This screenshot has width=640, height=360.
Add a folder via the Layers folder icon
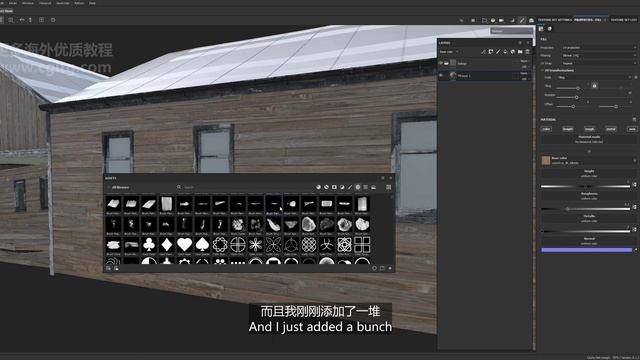pyautogui.click(x=520, y=52)
